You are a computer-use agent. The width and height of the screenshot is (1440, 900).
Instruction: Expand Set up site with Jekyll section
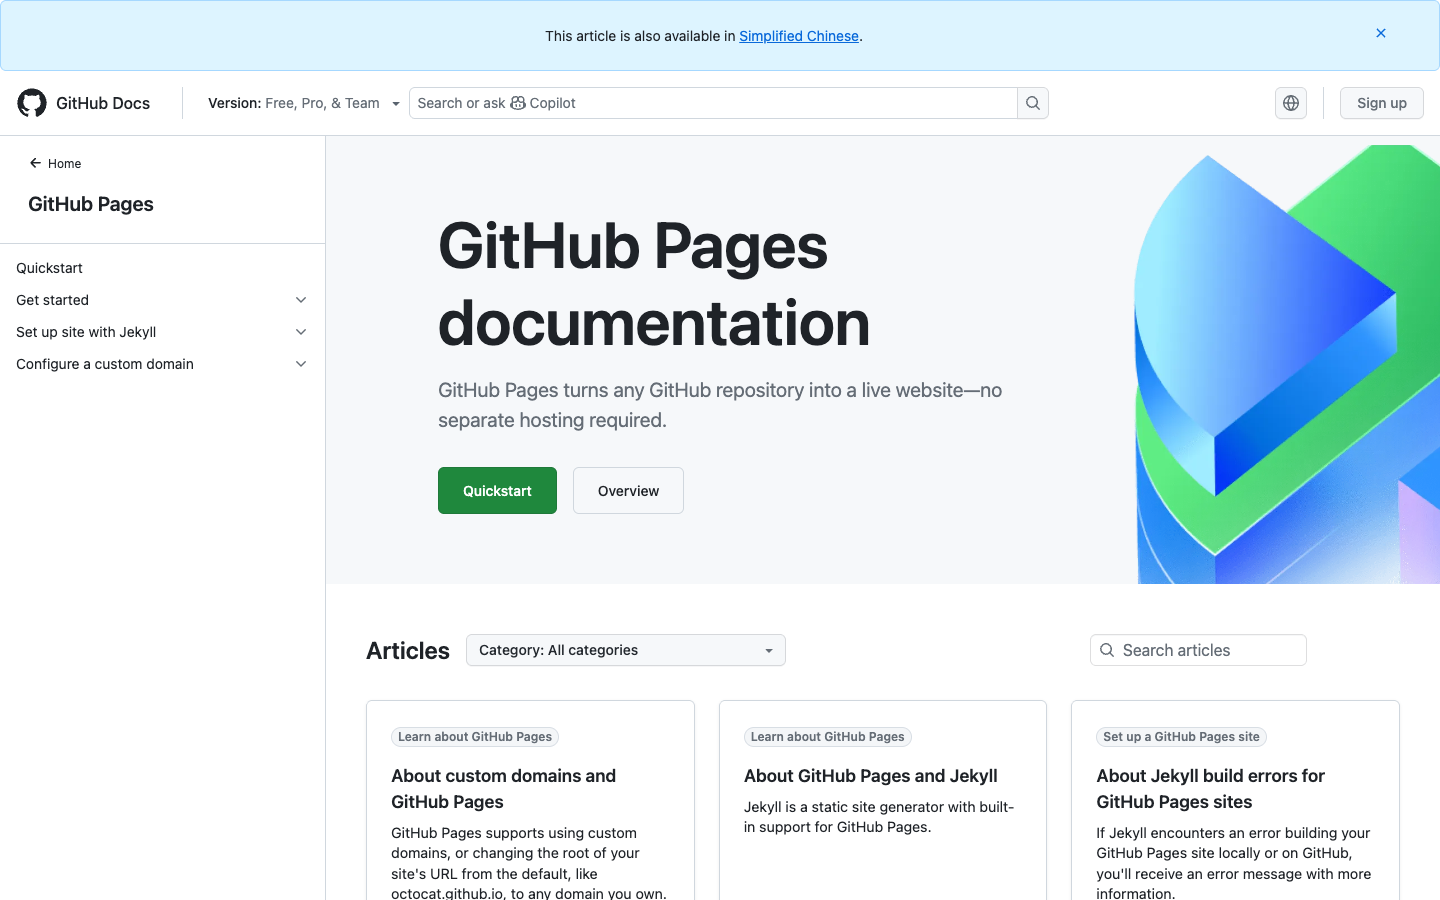[x=301, y=332]
